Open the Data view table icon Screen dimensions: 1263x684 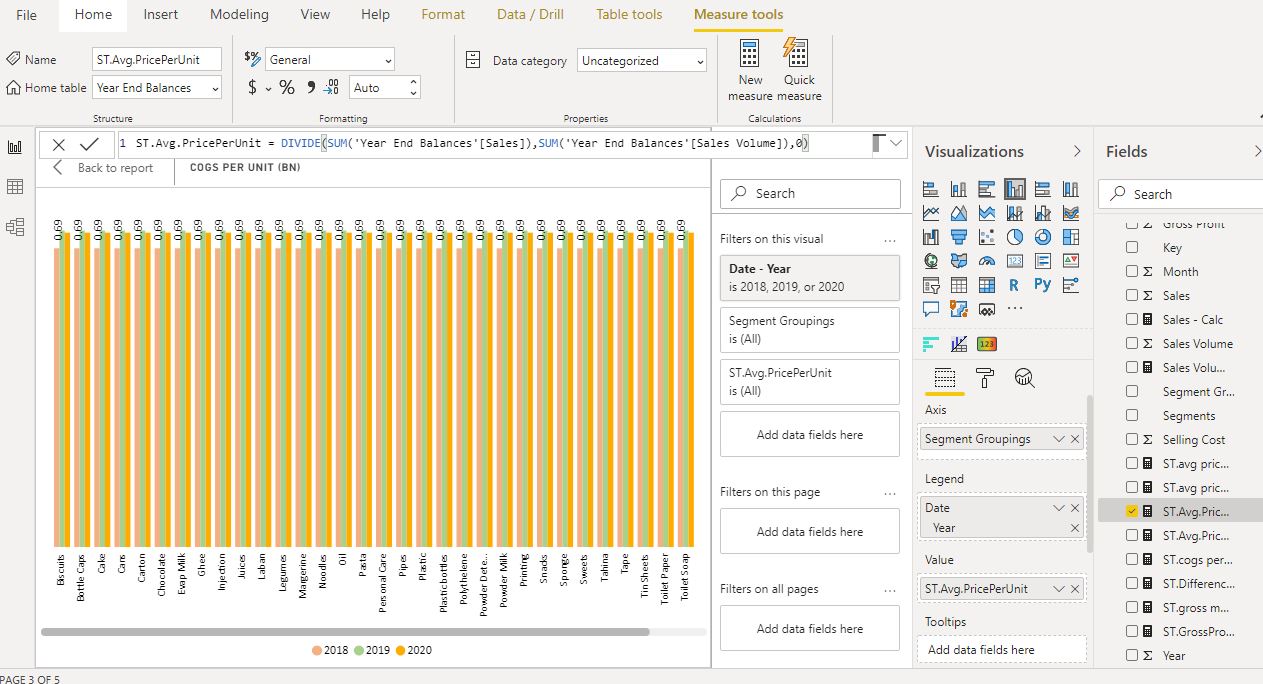[15, 187]
